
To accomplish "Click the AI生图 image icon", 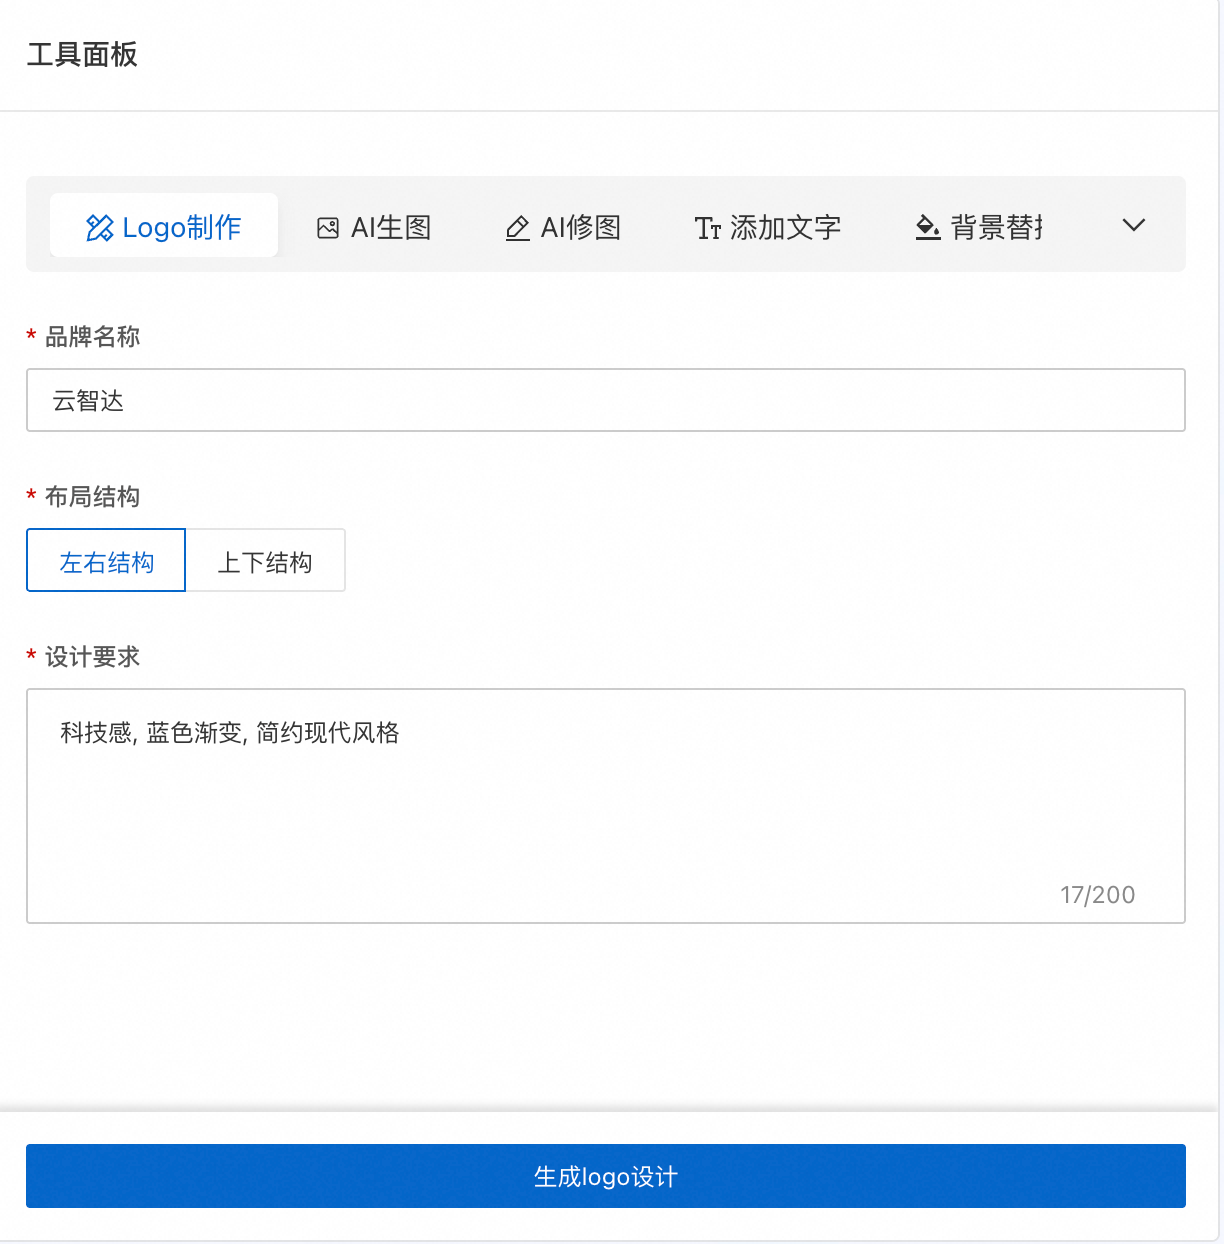I will pyautogui.click(x=328, y=228).
